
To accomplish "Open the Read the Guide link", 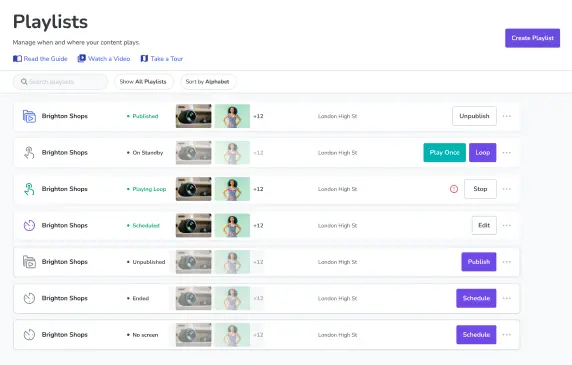I will 46,59.
